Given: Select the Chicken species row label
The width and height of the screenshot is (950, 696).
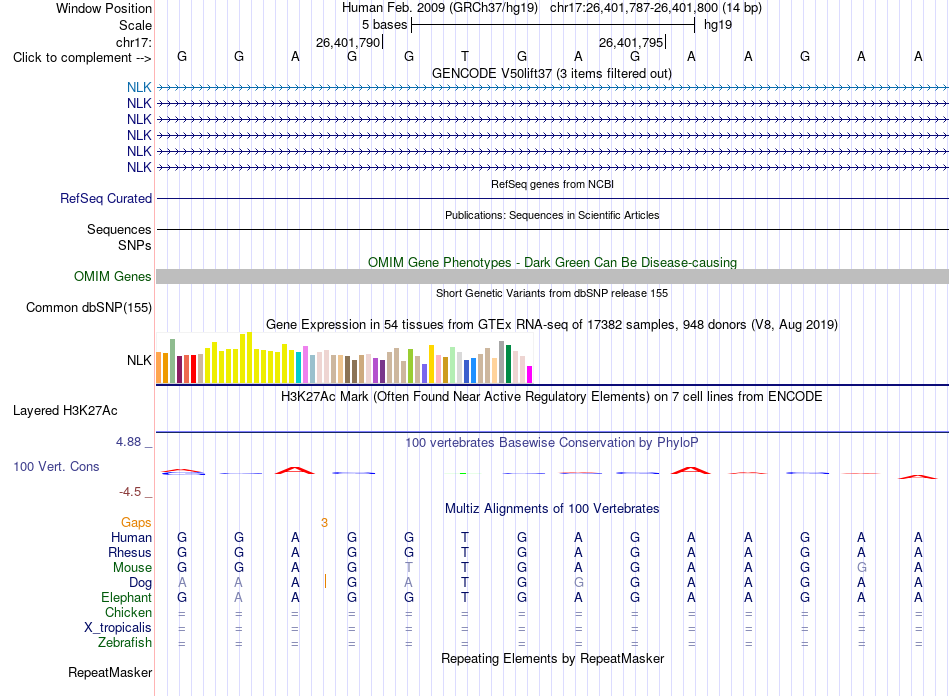Looking at the screenshot, I should click(x=128, y=612).
